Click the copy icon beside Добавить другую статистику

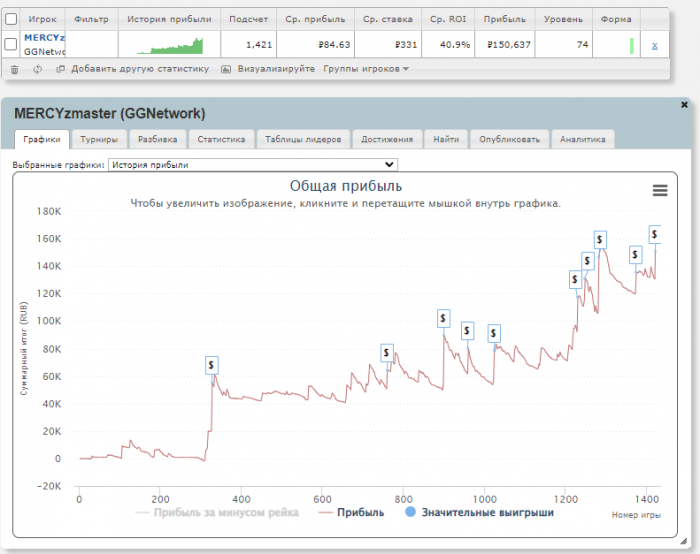click(x=60, y=69)
